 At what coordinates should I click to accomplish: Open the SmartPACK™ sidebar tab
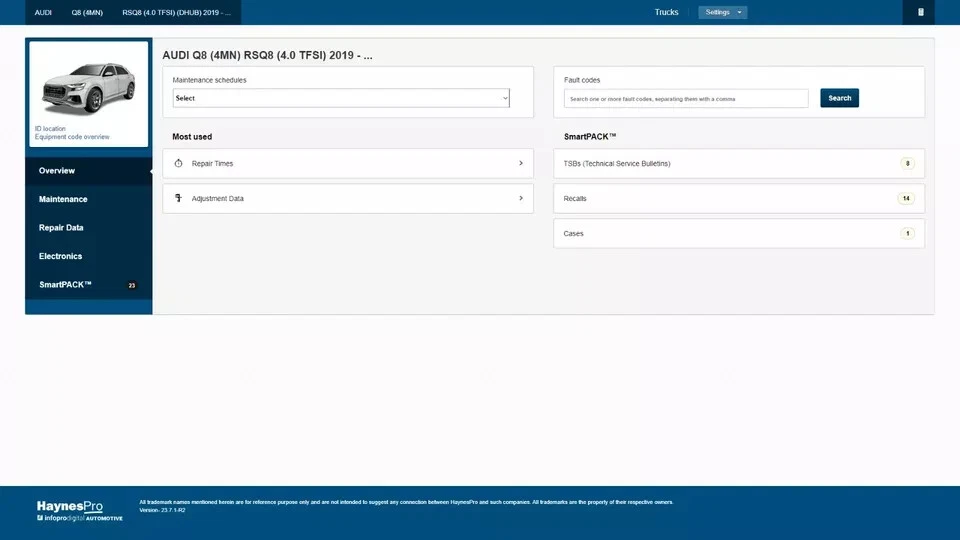coord(89,285)
